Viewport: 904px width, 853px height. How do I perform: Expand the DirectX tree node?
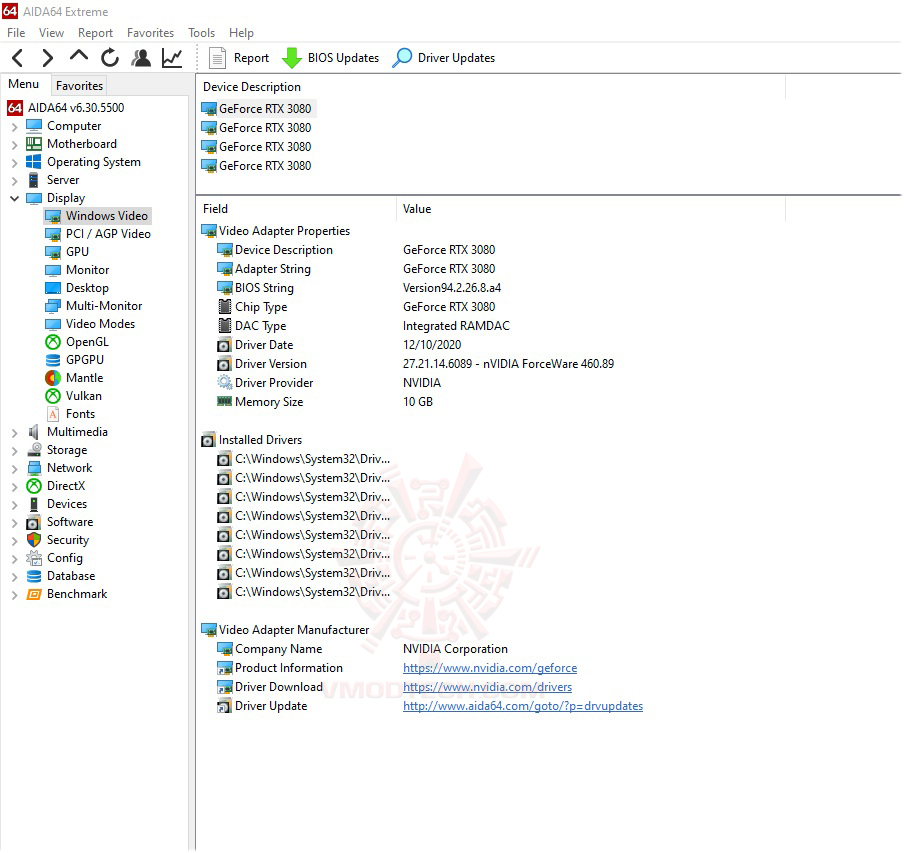pyautogui.click(x=14, y=486)
